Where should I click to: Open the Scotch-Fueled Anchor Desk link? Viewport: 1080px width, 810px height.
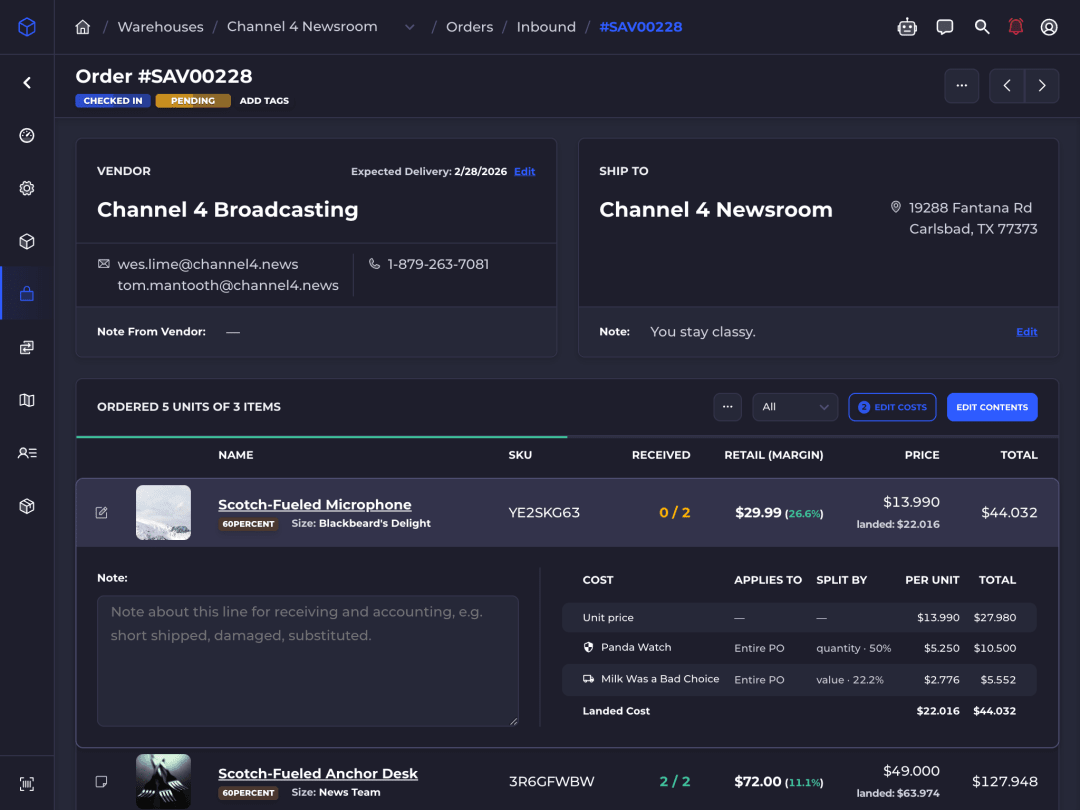pos(318,773)
